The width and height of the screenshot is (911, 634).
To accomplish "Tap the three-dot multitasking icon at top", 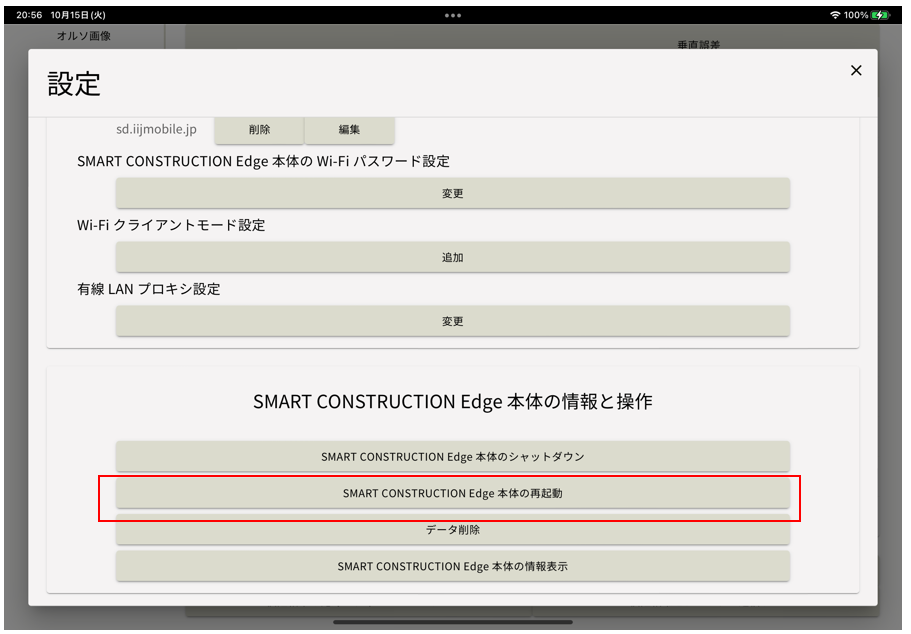I will 453,16.
